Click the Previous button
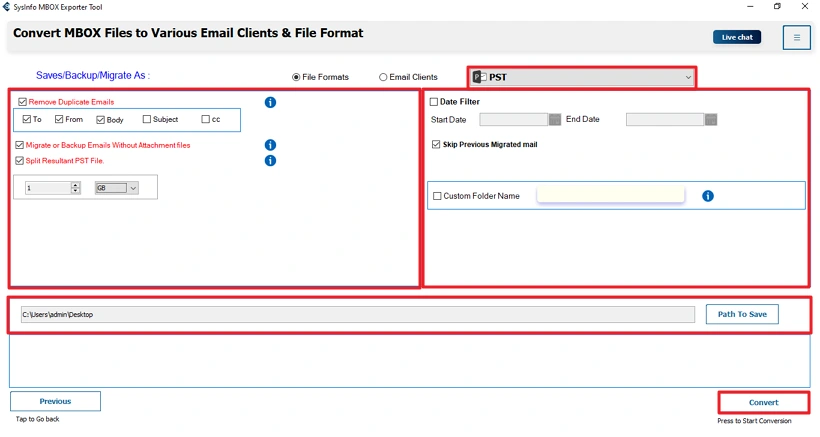 (55, 401)
